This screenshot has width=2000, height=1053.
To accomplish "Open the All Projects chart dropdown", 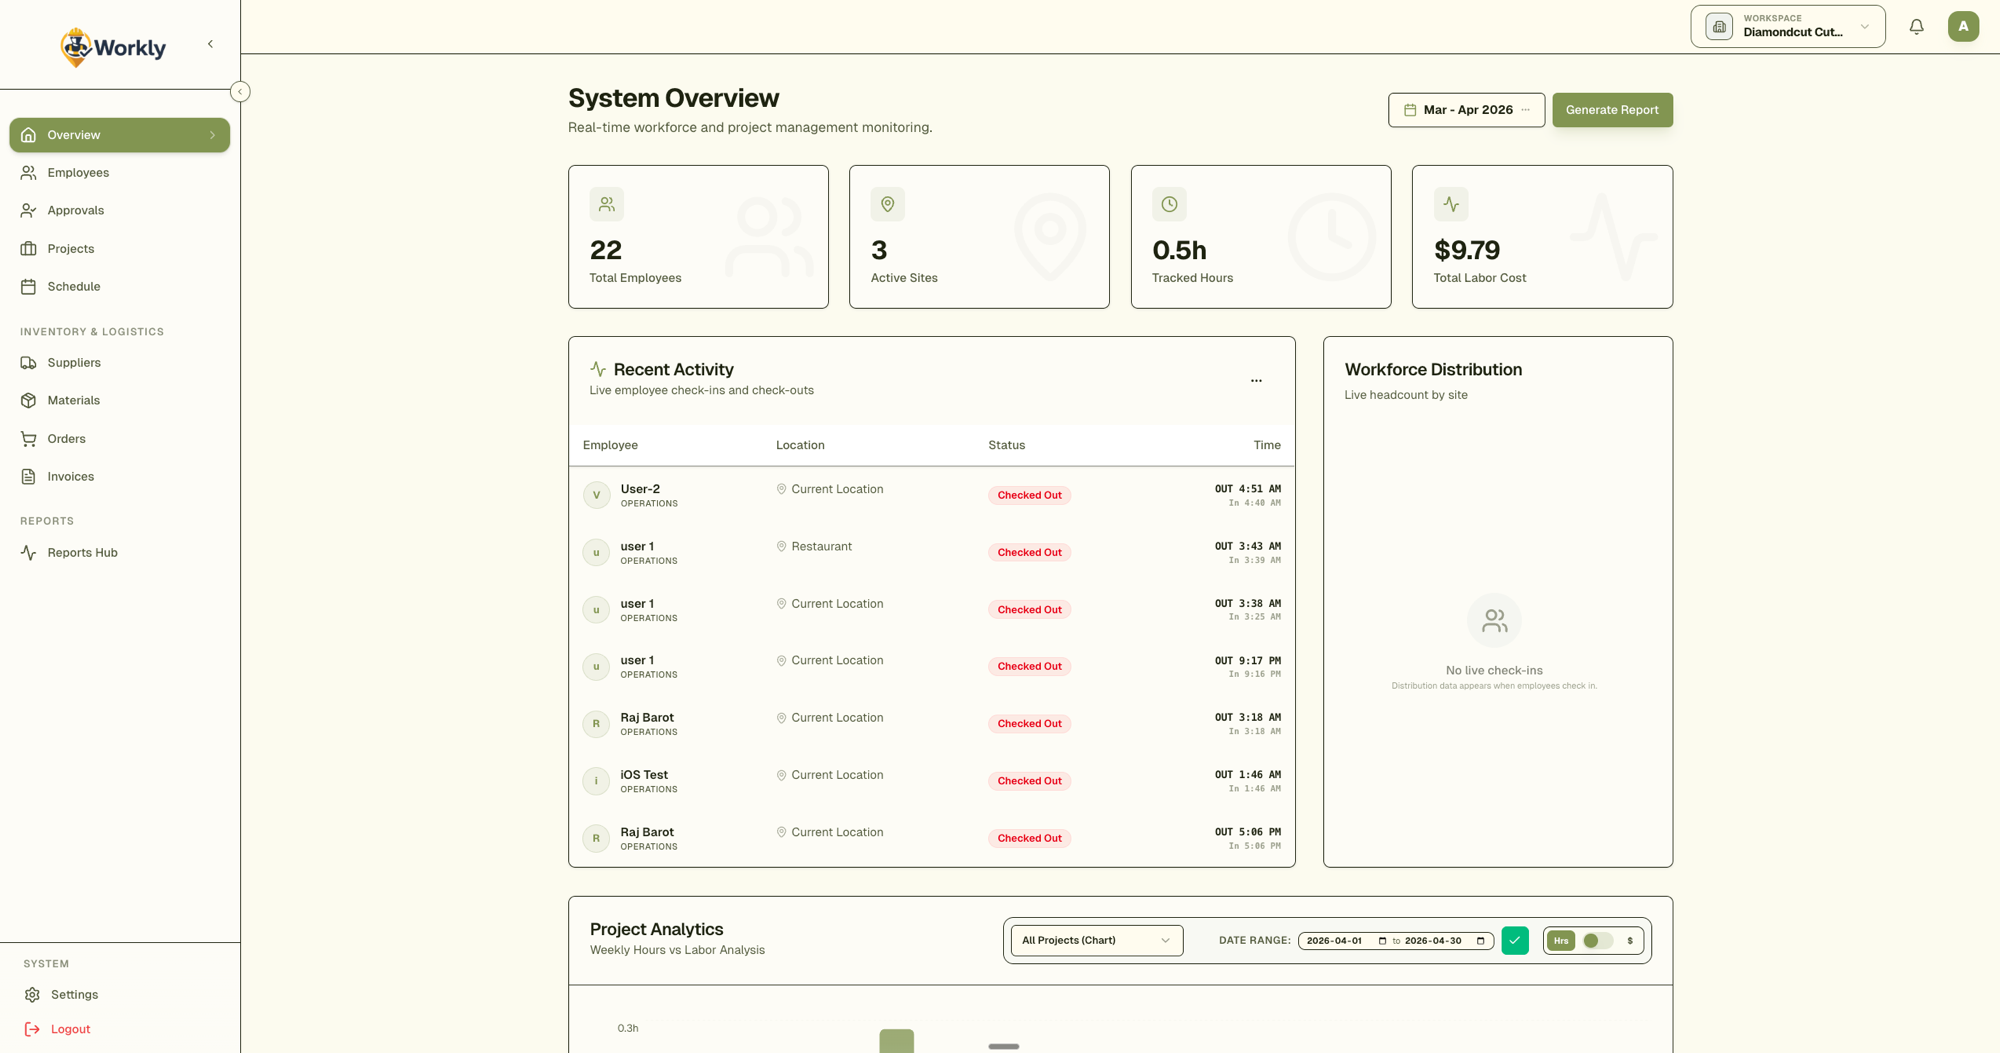I will tap(1095, 940).
